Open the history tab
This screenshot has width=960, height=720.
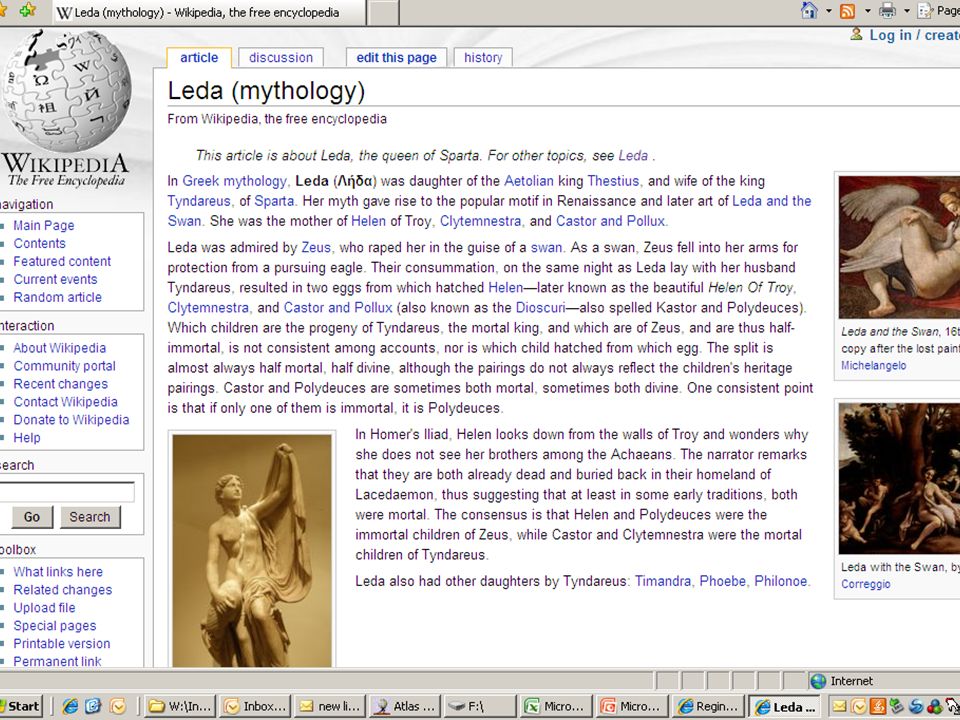pos(483,58)
